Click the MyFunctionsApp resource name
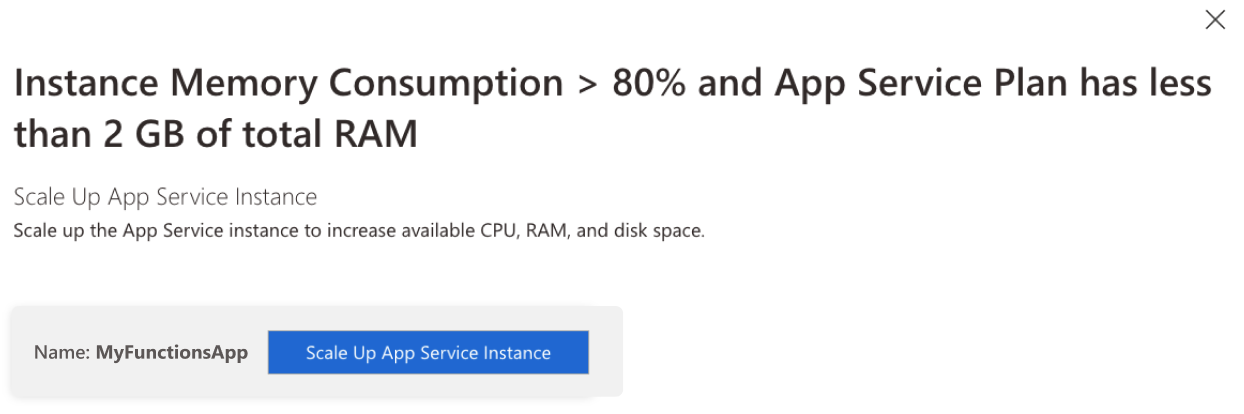Image resolution: width=1244 pixels, height=414 pixels. pos(171,353)
